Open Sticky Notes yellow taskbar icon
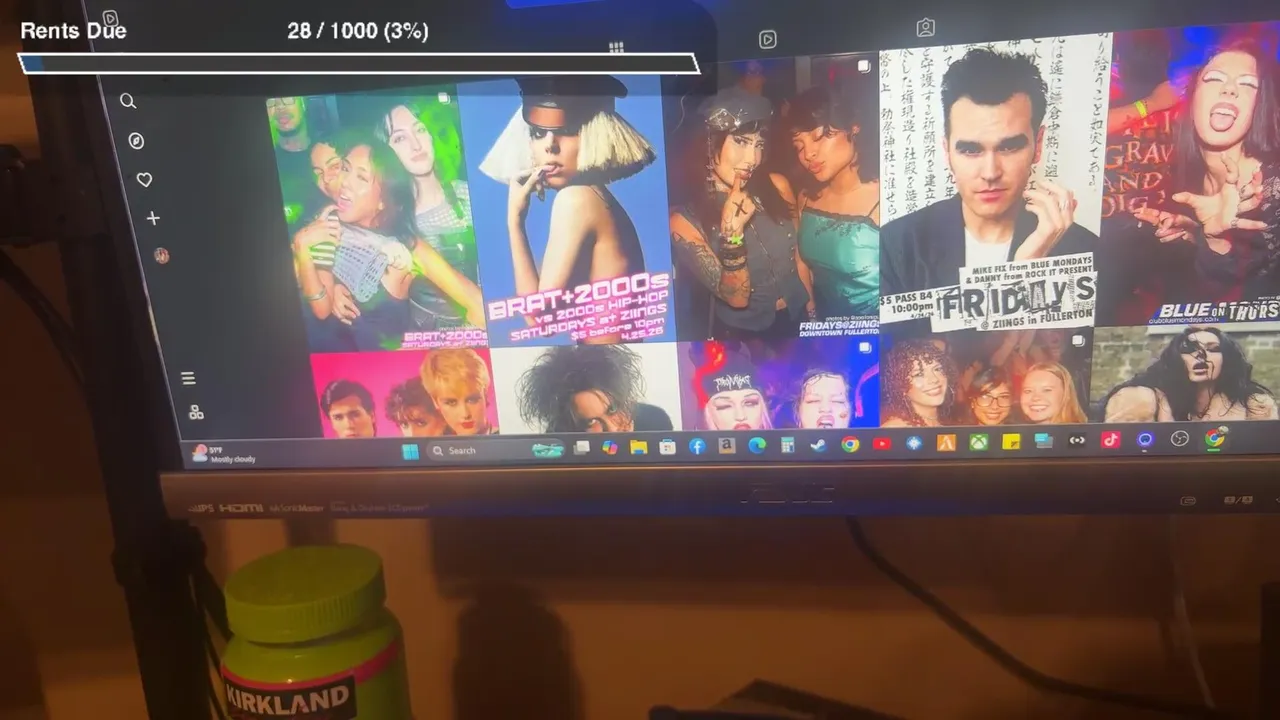 click(1011, 442)
